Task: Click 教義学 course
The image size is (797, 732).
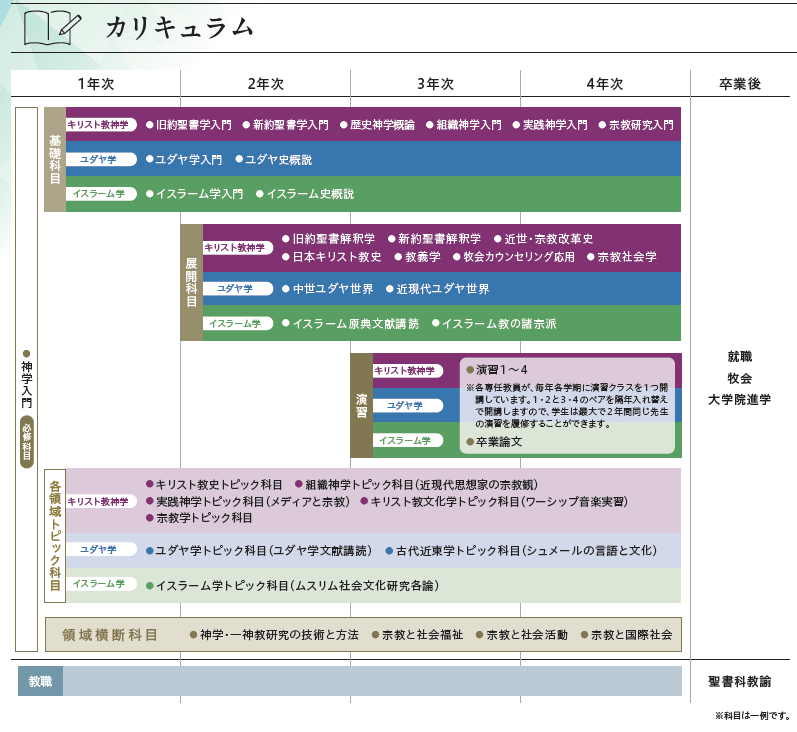Action: click(x=418, y=257)
